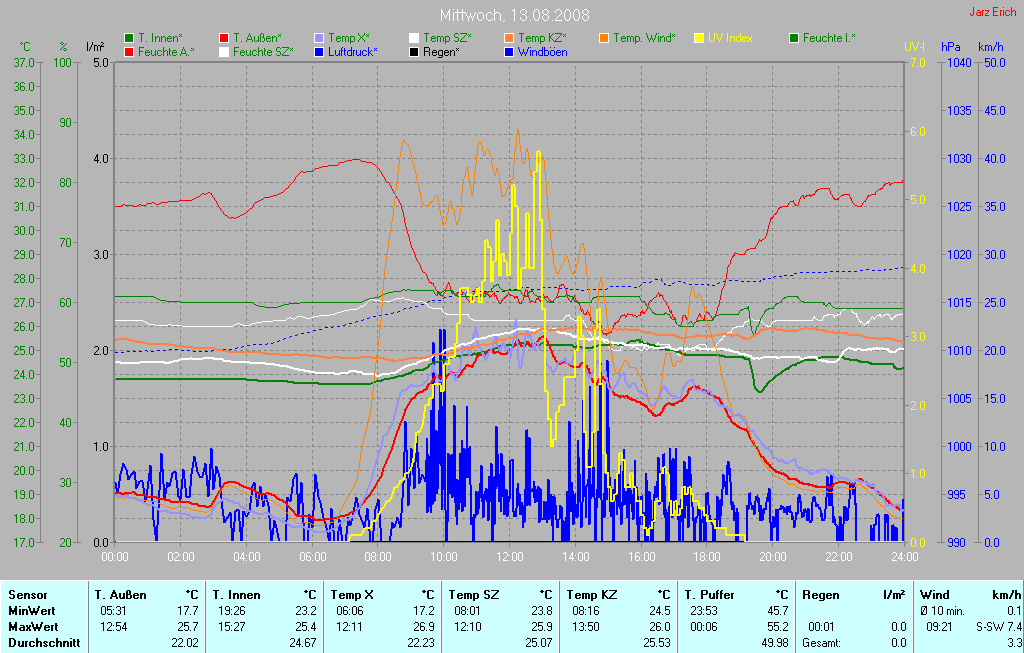
Task: Click the T. Außen* legend label
Action: coord(257,39)
